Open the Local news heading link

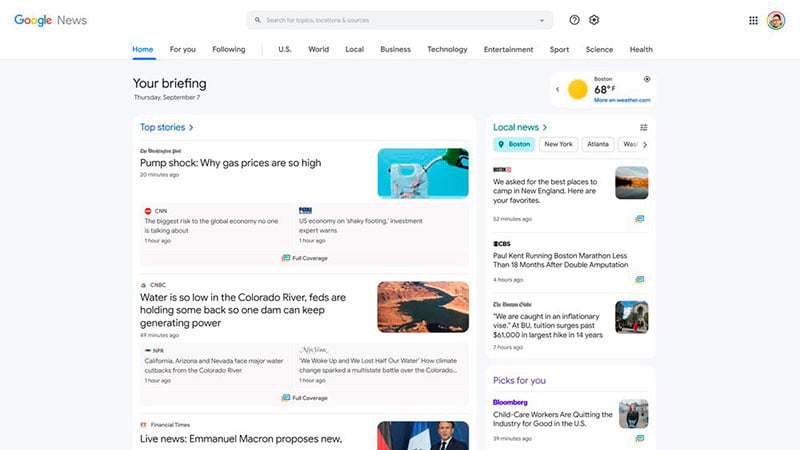[520, 127]
